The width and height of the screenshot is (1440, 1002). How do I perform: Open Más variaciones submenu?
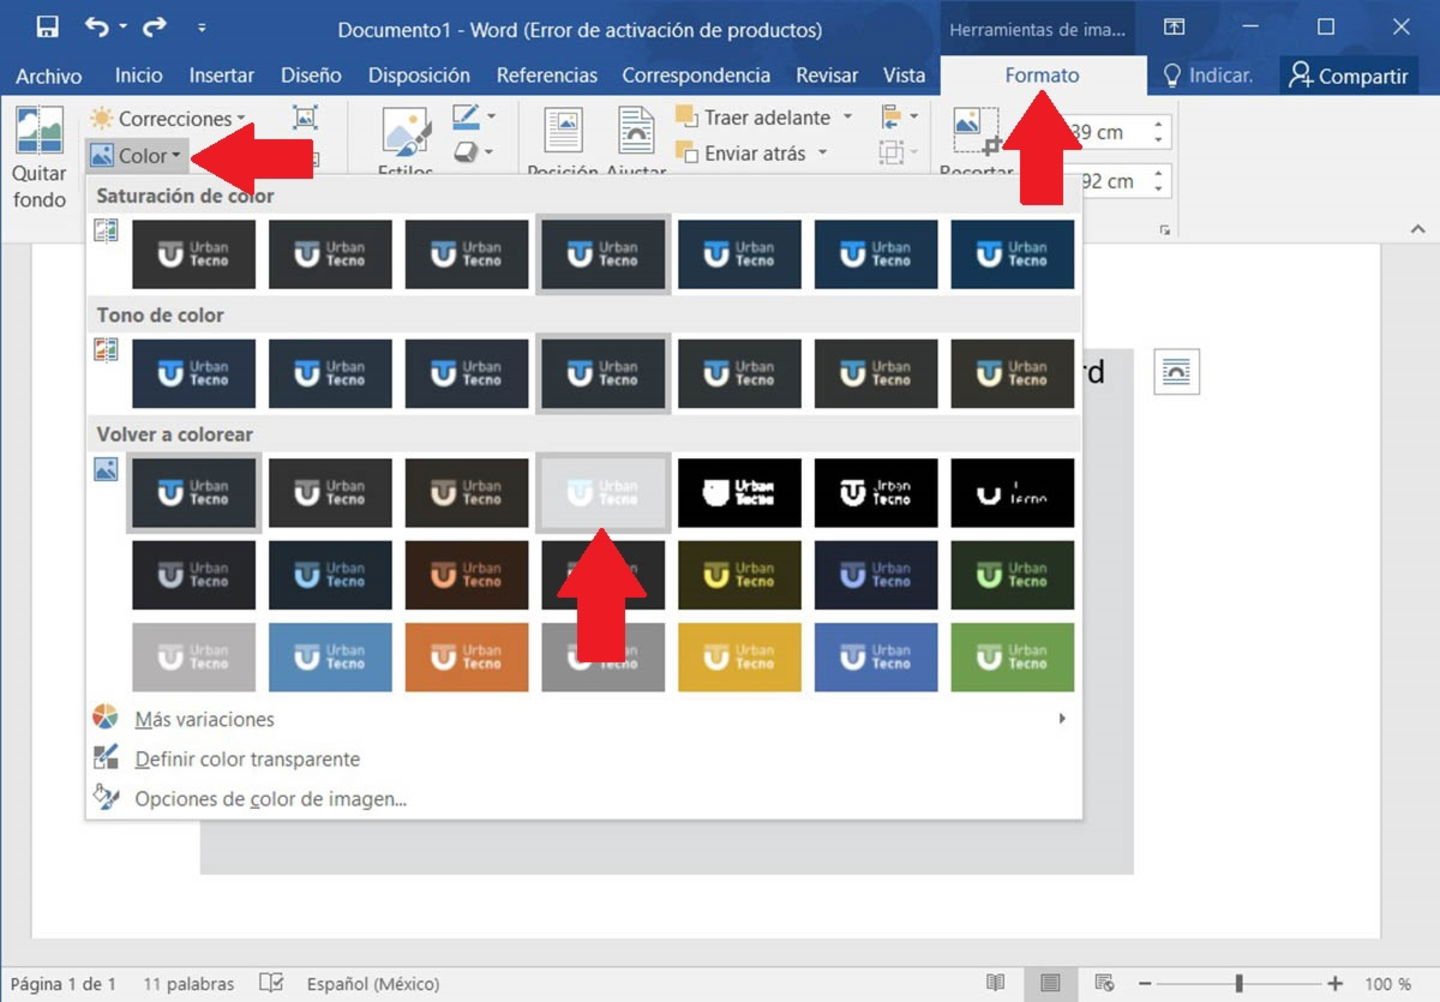pyautogui.click(x=584, y=719)
